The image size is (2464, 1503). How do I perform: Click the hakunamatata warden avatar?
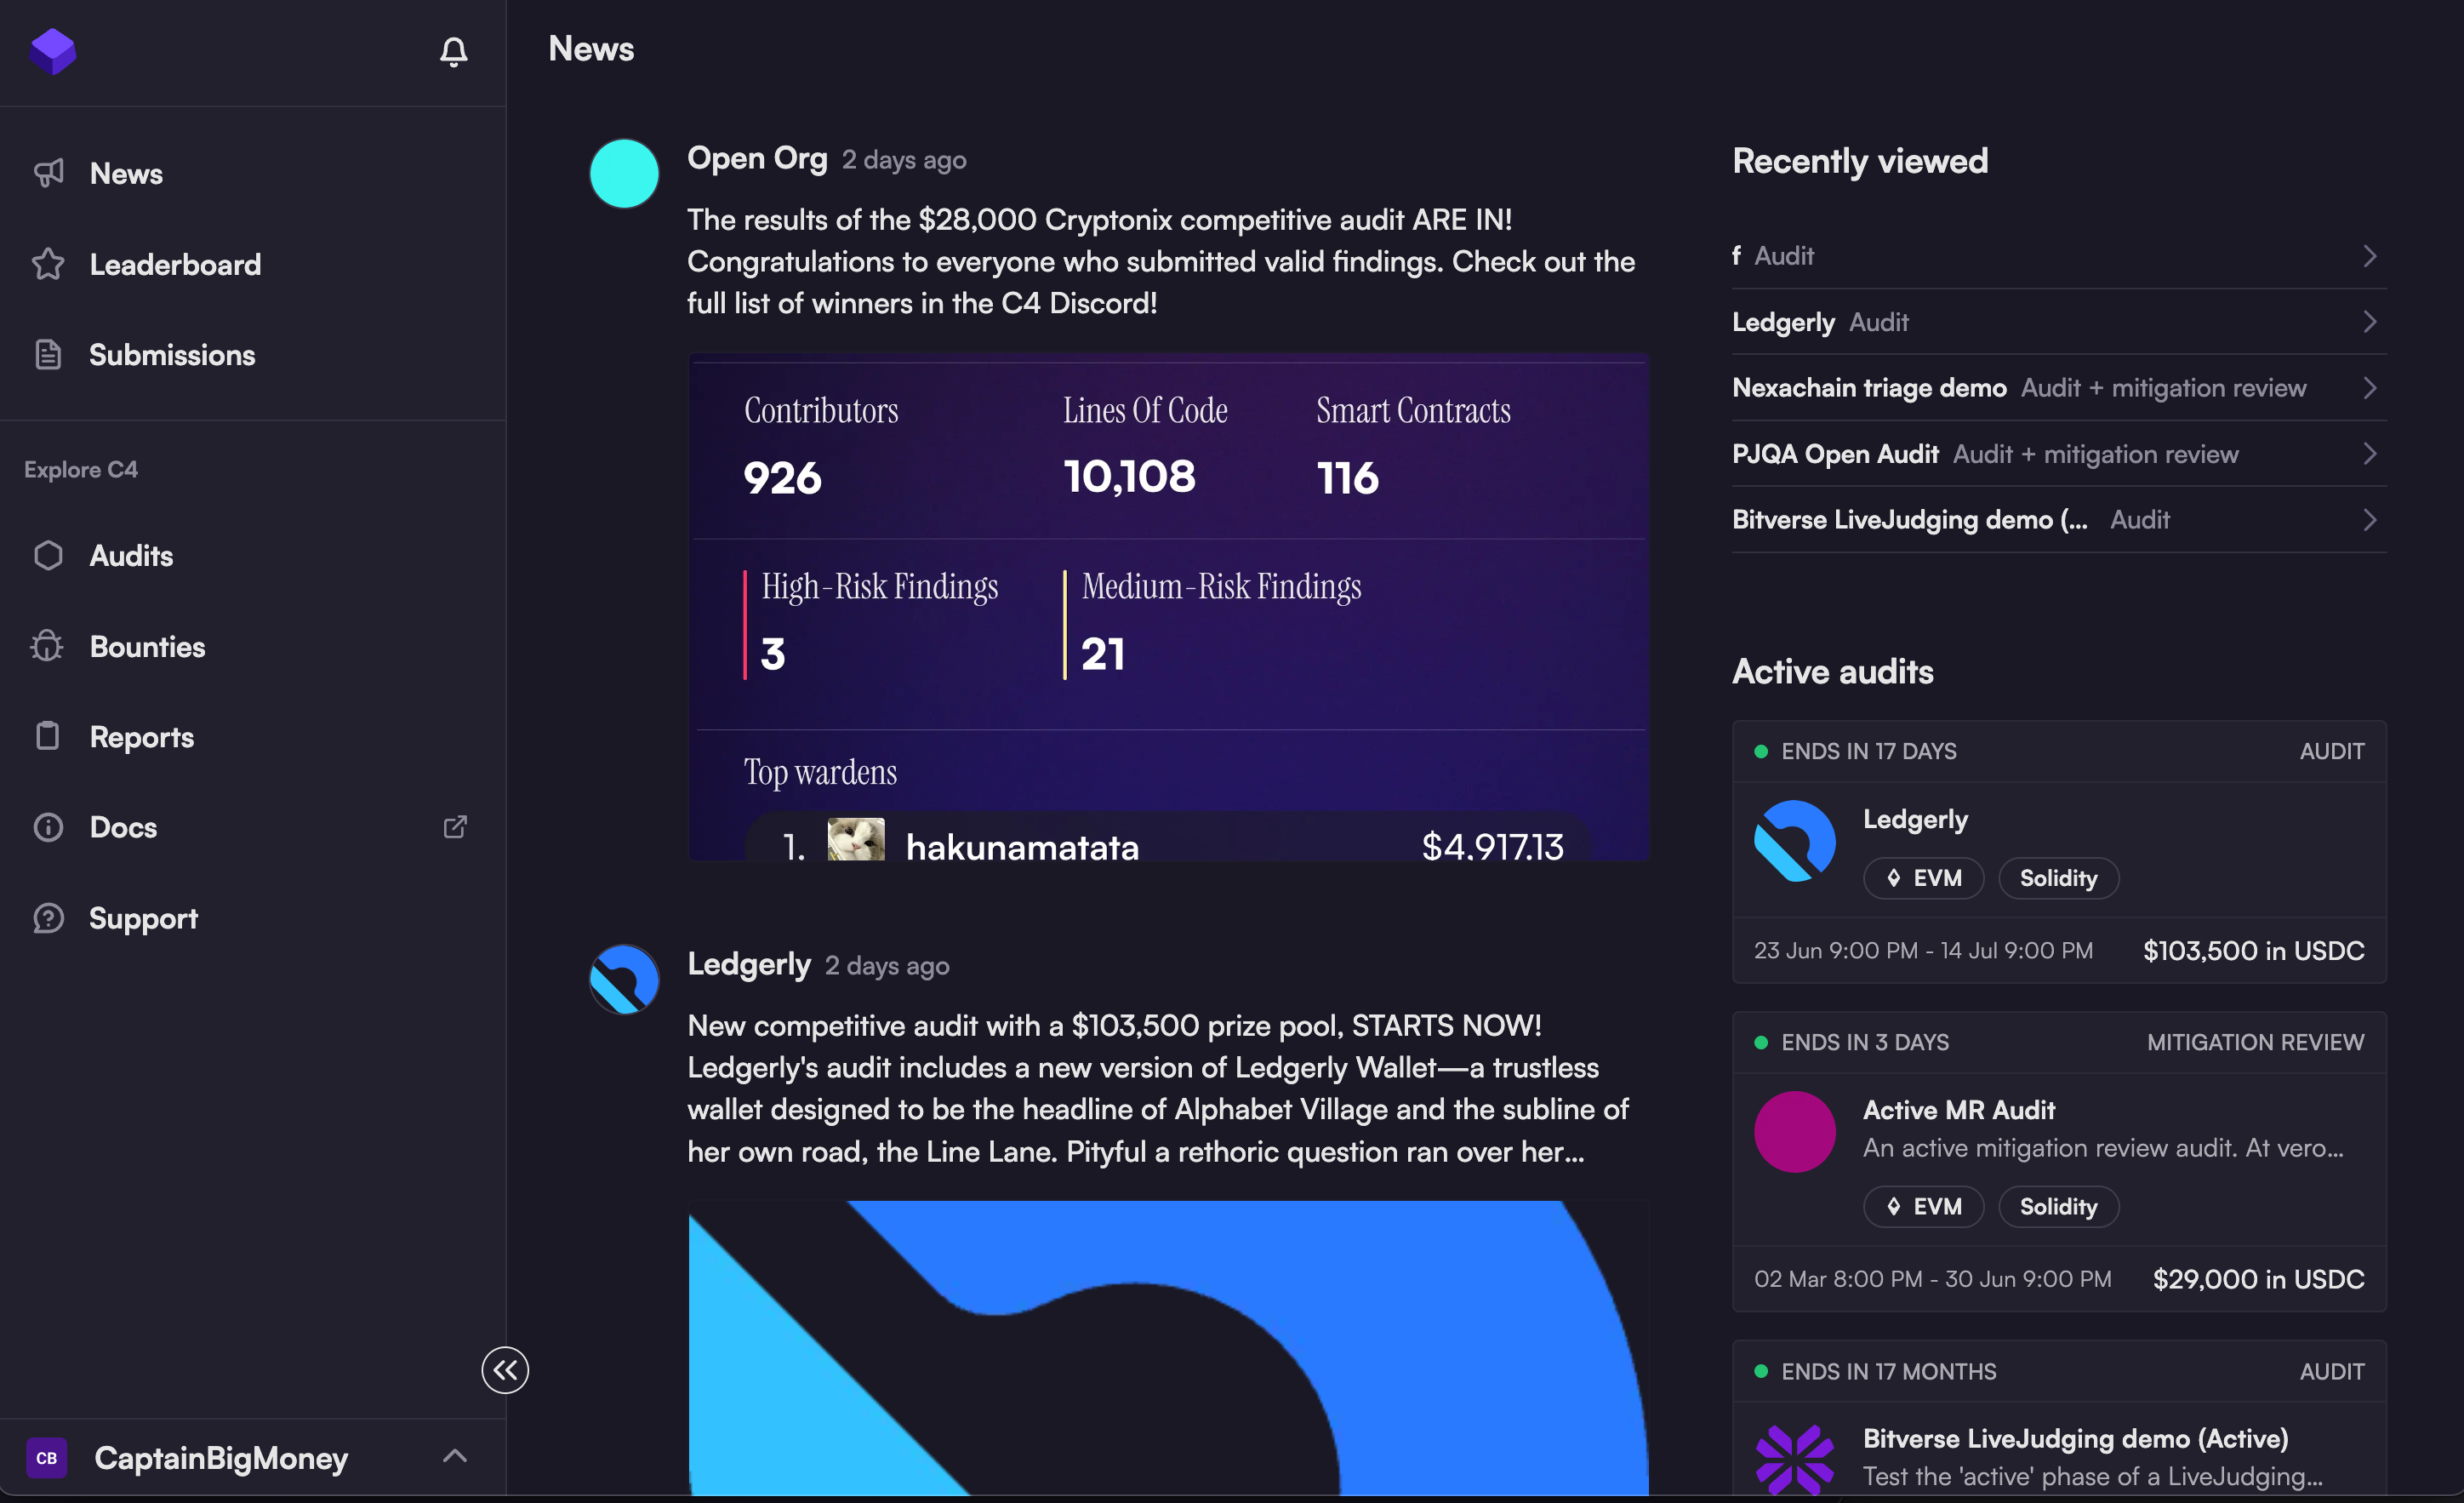point(856,840)
